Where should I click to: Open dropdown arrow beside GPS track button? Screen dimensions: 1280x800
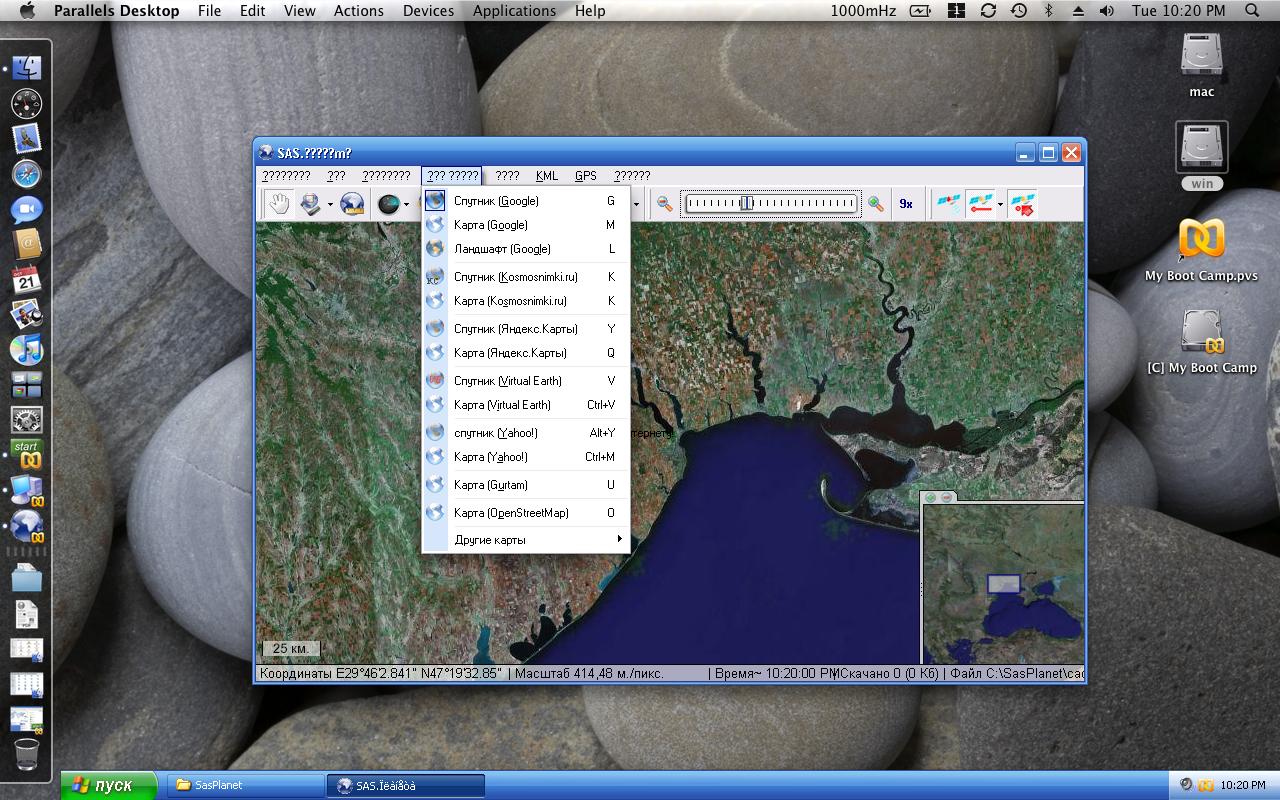(1000, 205)
